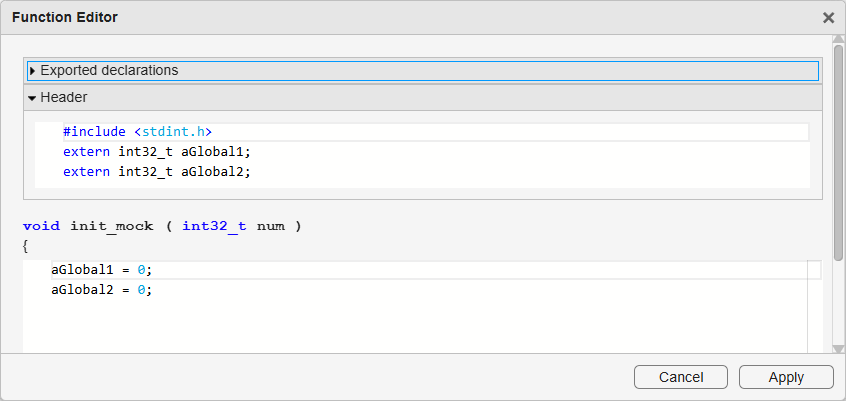Click the 'aGlobal2 = 0;' code line
This screenshot has width=846, height=401.
(x=102, y=290)
